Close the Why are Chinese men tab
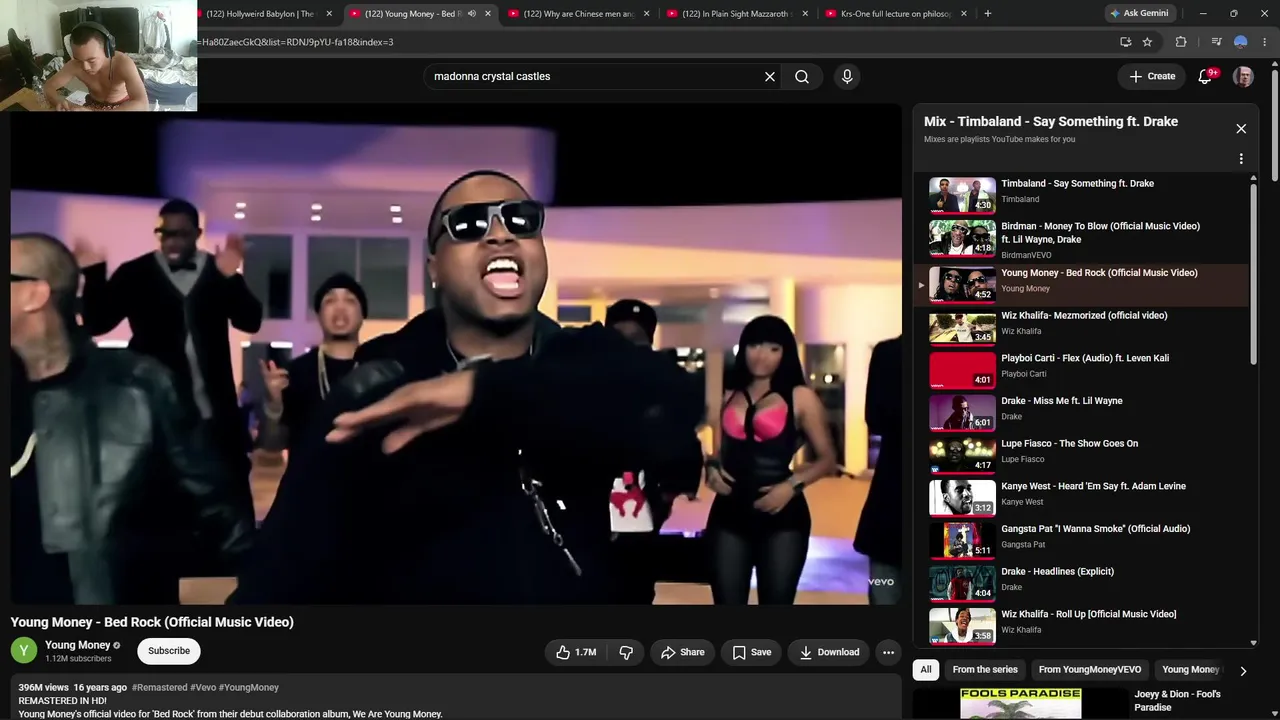 (x=647, y=14)
